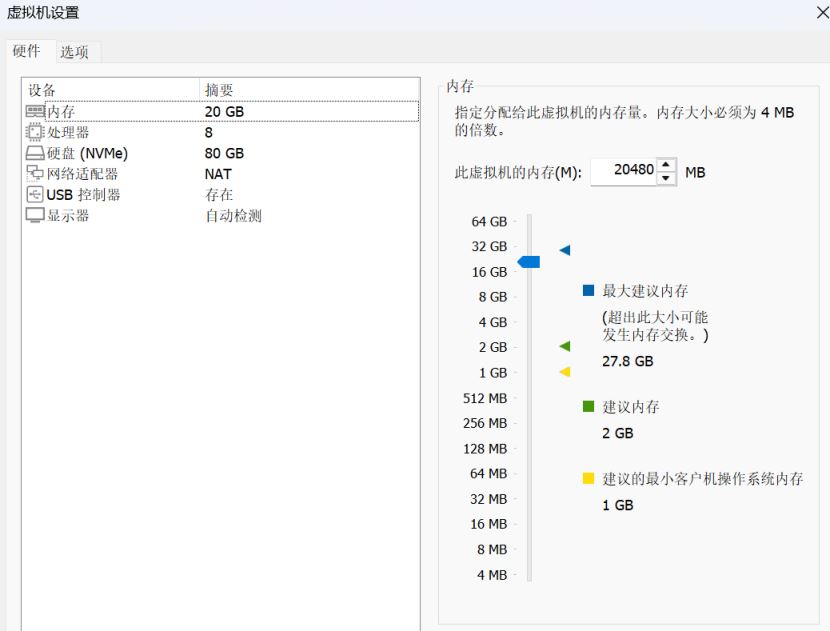Click the processor (处理器) chip icon
This screenshot has width=830, height=631.
coord(34,132)
